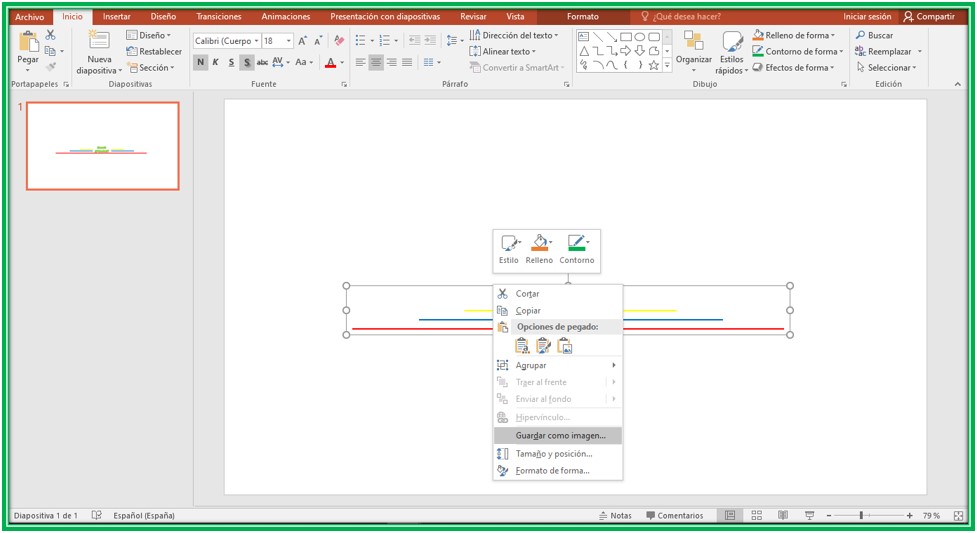This screenshot has width=977, height=533.
Task: Click the zoom slider handle
Action: tap(861, 516)
